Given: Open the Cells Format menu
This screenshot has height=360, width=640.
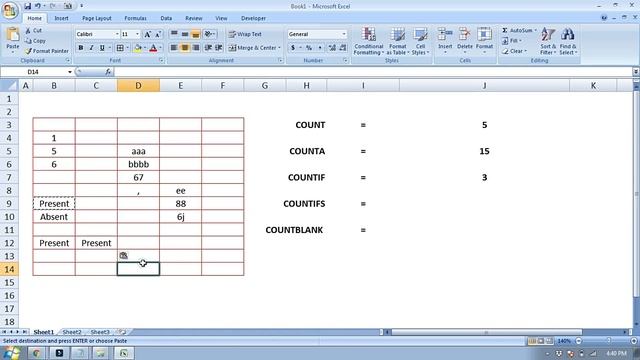Looking at the screenshot, I should click(484, 40).
